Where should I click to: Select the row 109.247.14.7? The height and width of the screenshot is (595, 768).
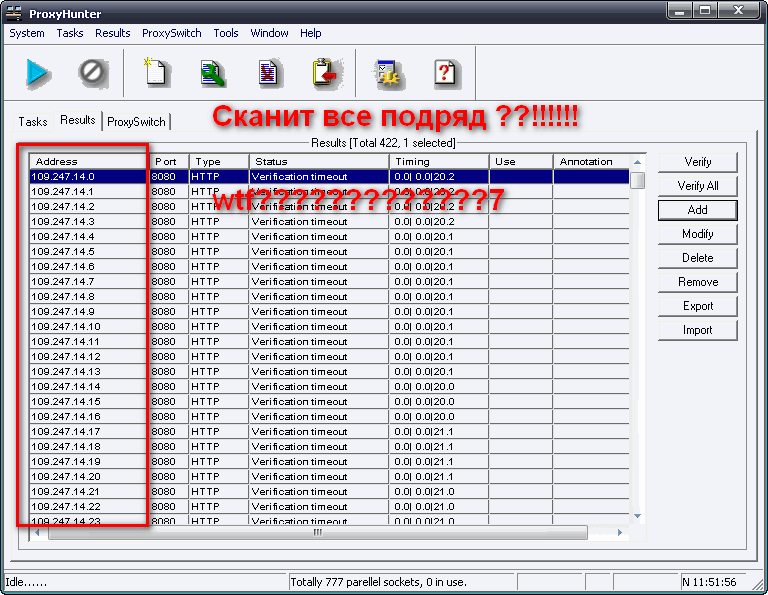[330, 282]
